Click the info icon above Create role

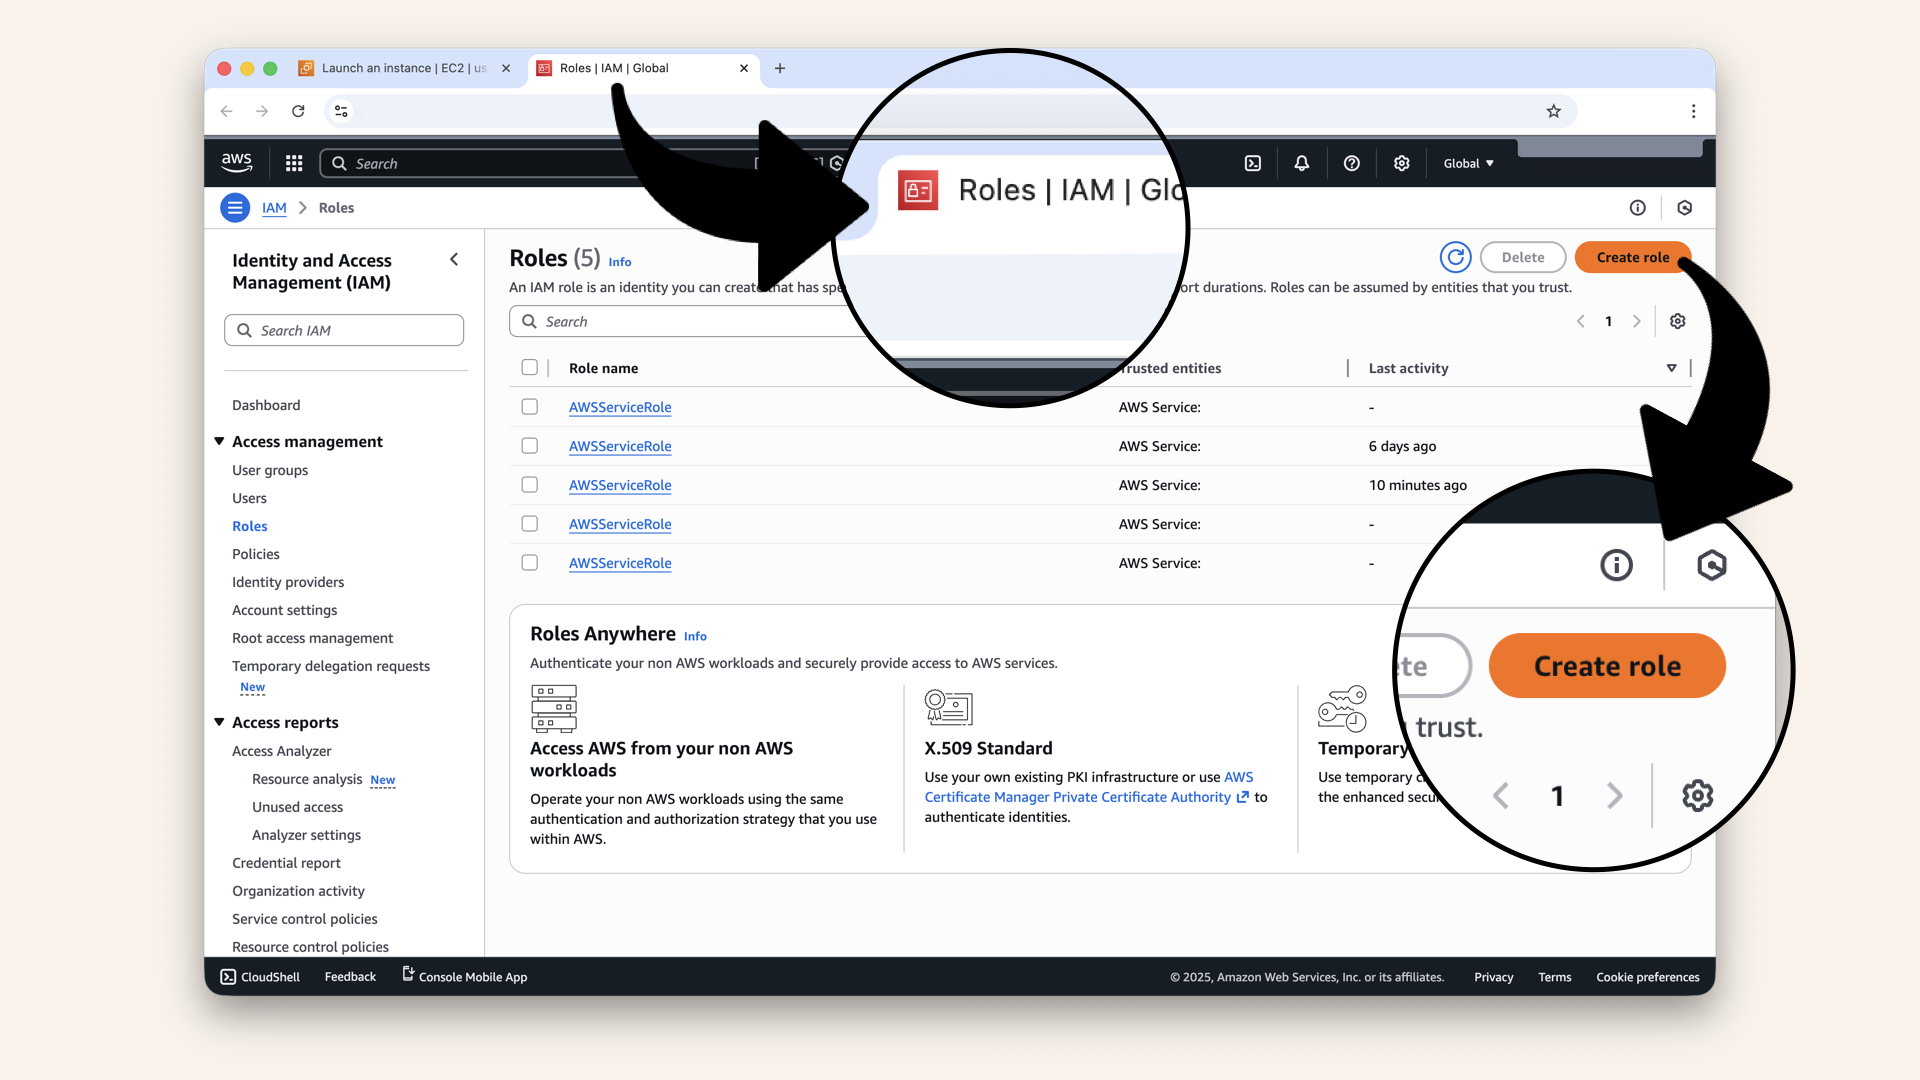point(1638,207)
